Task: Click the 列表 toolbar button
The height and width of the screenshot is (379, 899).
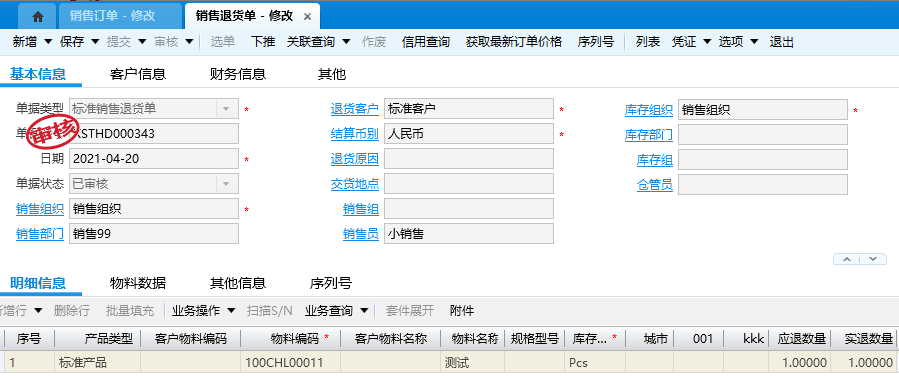Action: click(648, 41)
